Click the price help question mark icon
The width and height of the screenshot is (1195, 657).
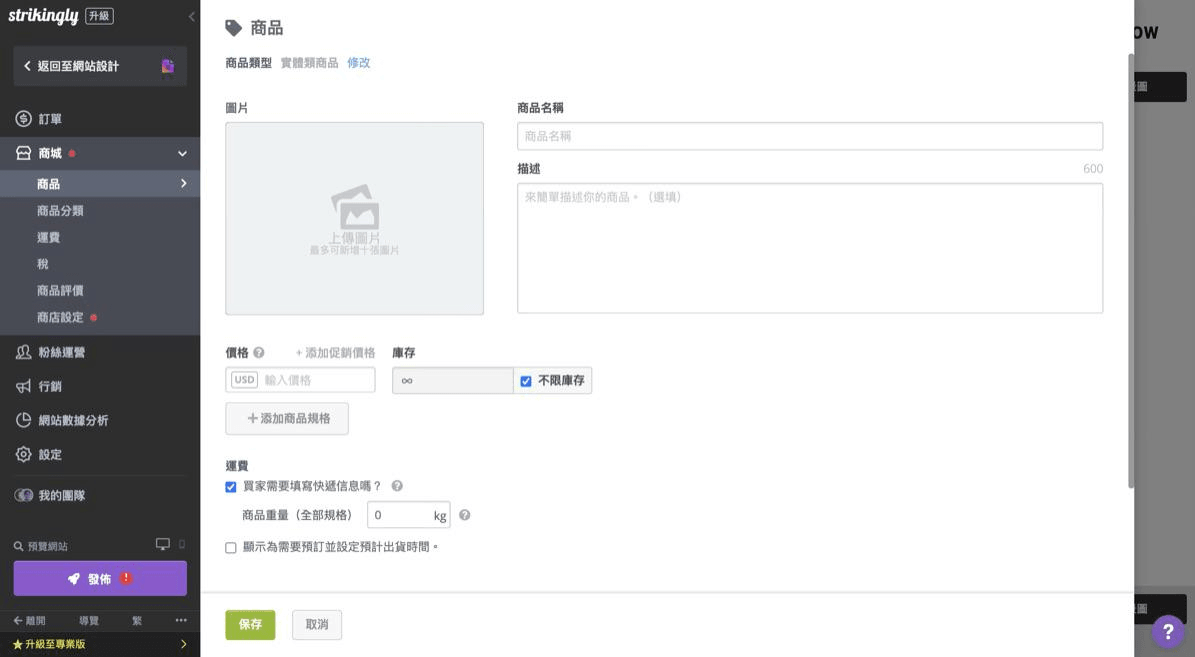point(259,353)
